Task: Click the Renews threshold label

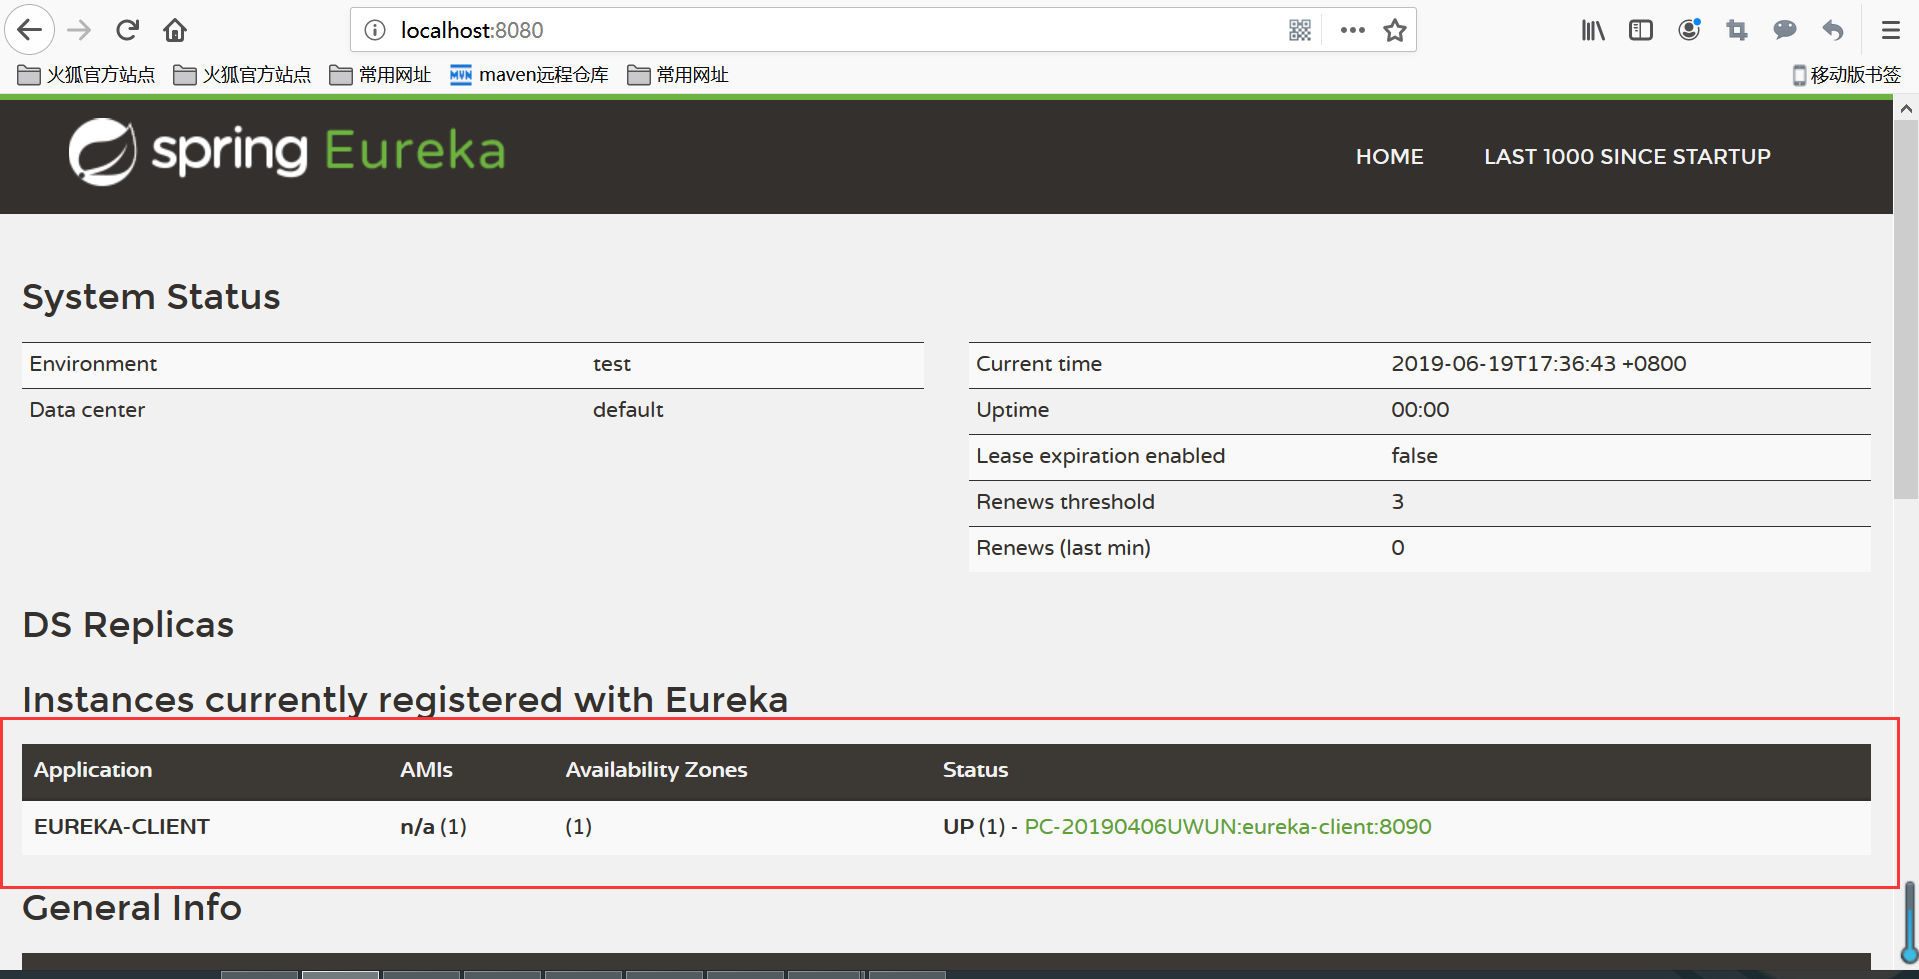Action: (x=1066, y=502)
